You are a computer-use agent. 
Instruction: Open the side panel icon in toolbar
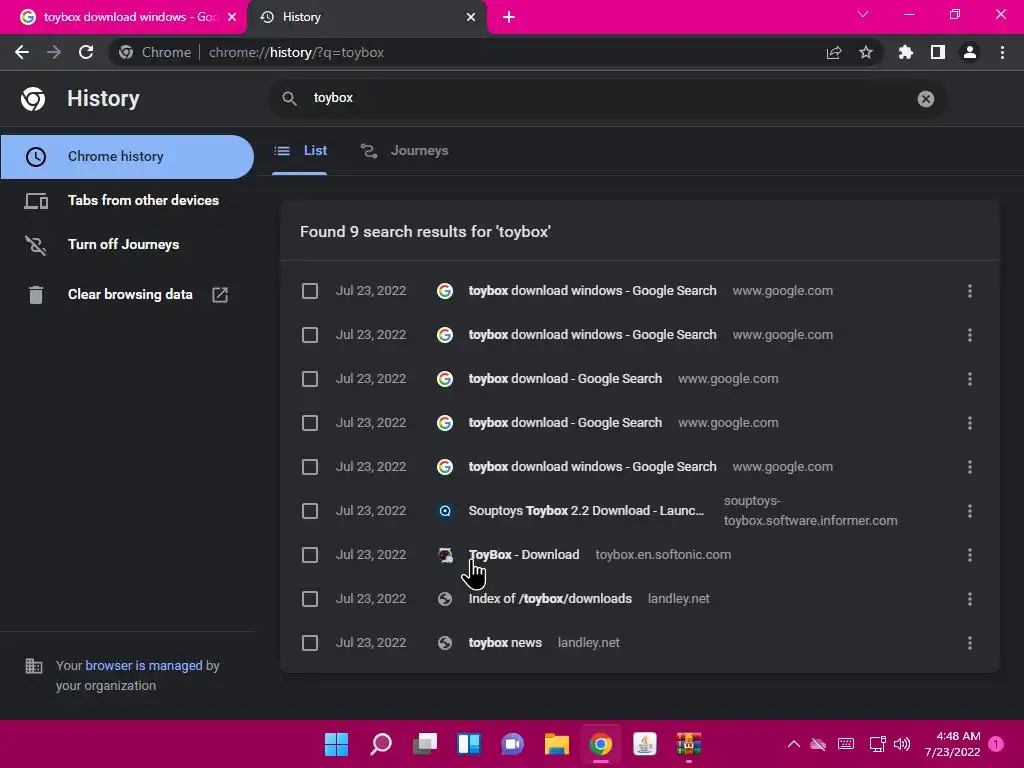coord(937,52)
